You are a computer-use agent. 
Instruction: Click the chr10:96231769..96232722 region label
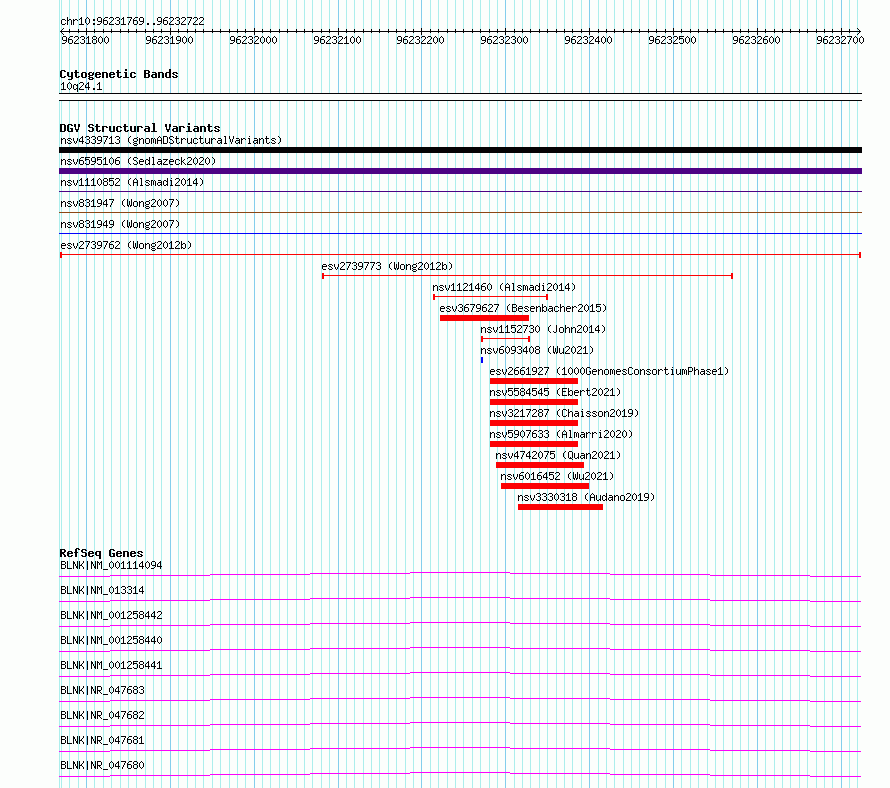coord(132,21)
